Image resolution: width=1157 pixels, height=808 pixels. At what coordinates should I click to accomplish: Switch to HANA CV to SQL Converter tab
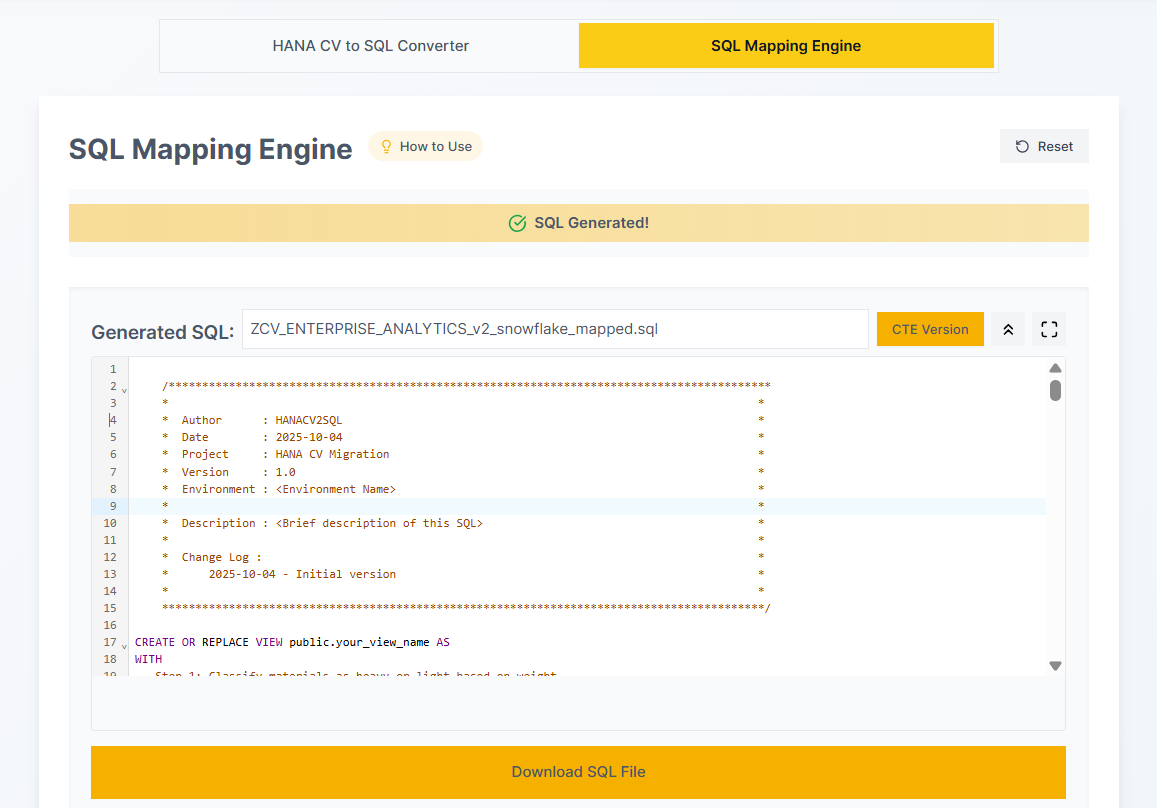(x=370, y=46)
